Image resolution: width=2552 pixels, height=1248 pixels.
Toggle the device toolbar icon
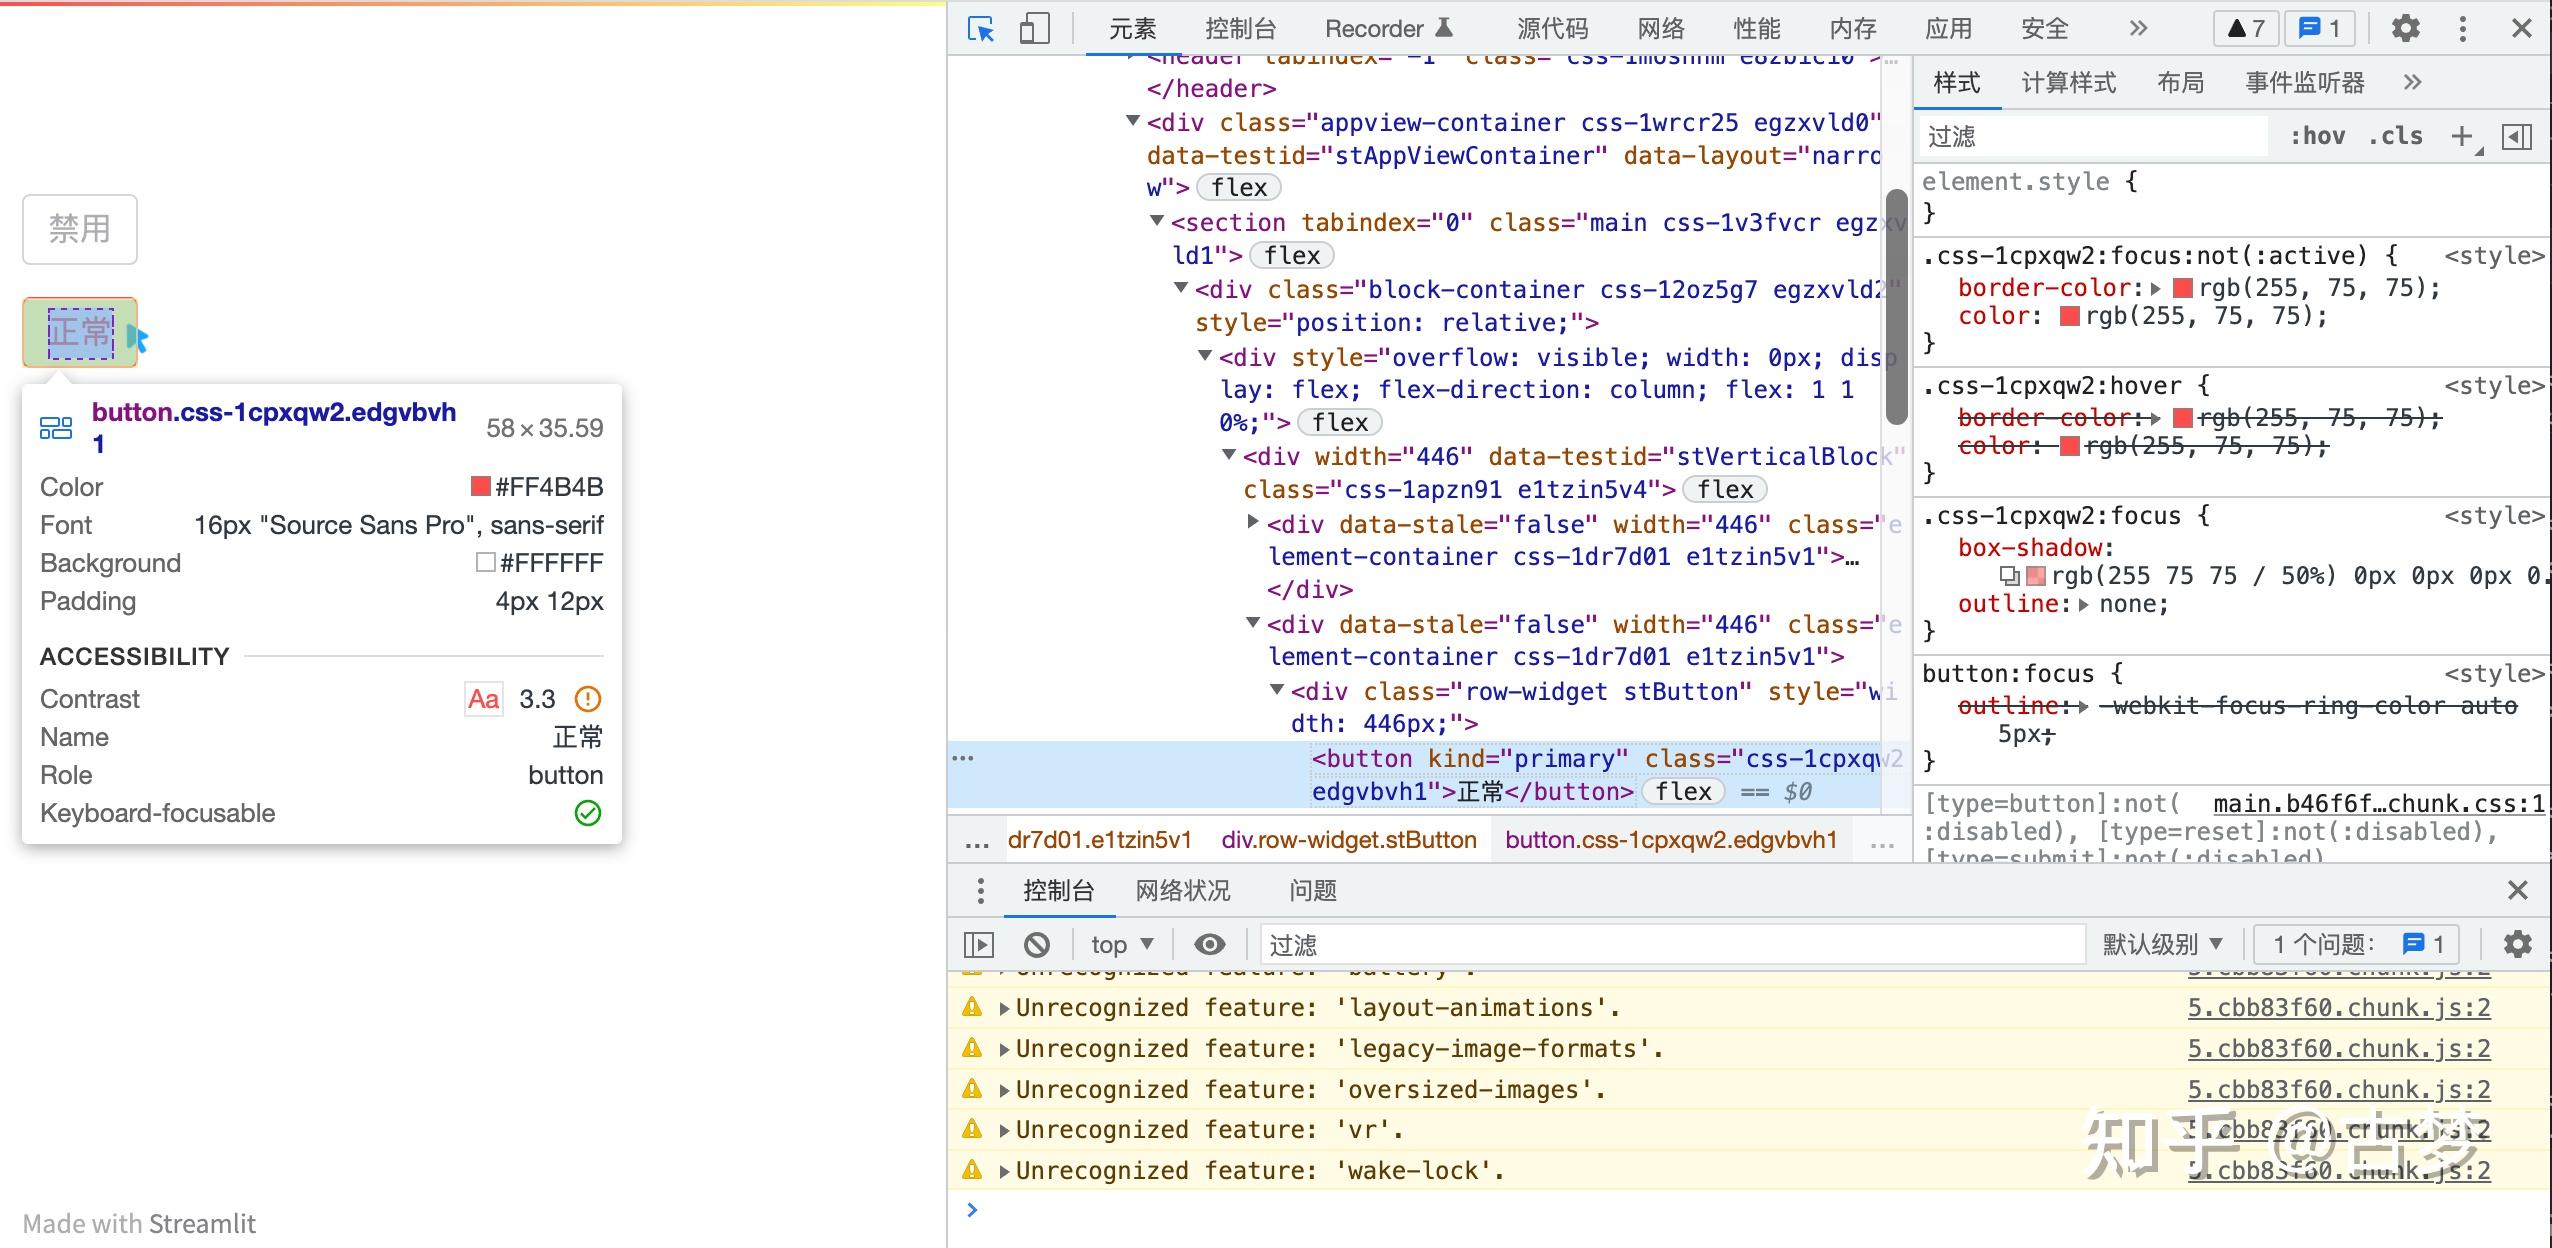(1034, 29)
